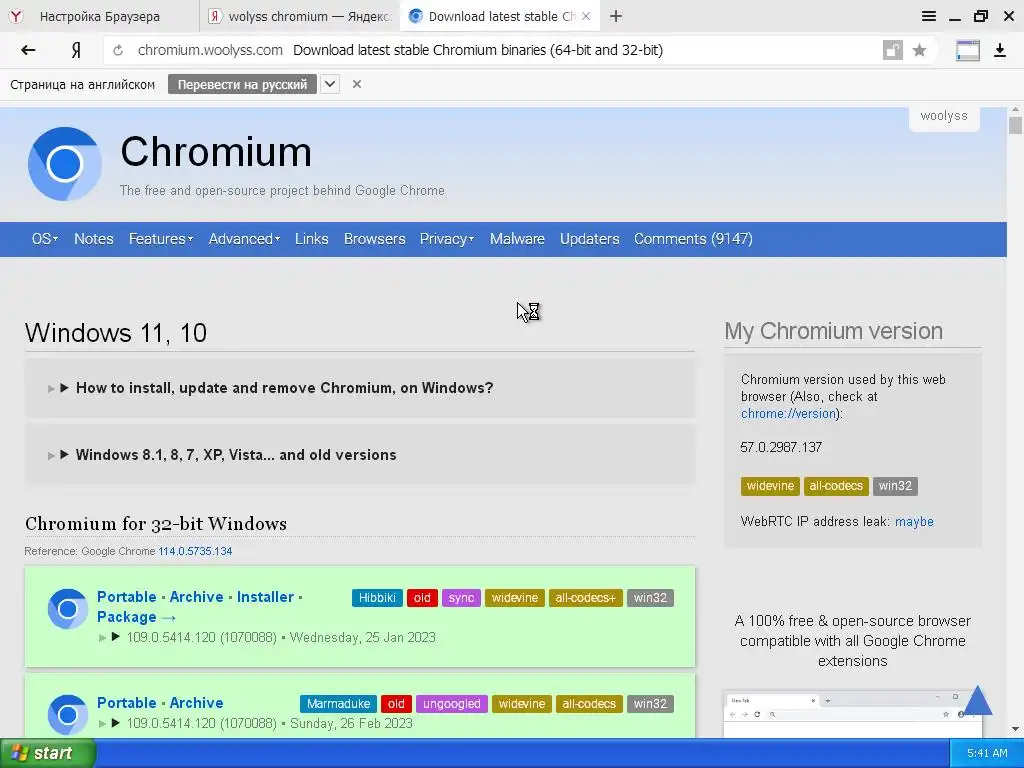Open Comments (9147) section
The image size is (1024, 768).
693,239
